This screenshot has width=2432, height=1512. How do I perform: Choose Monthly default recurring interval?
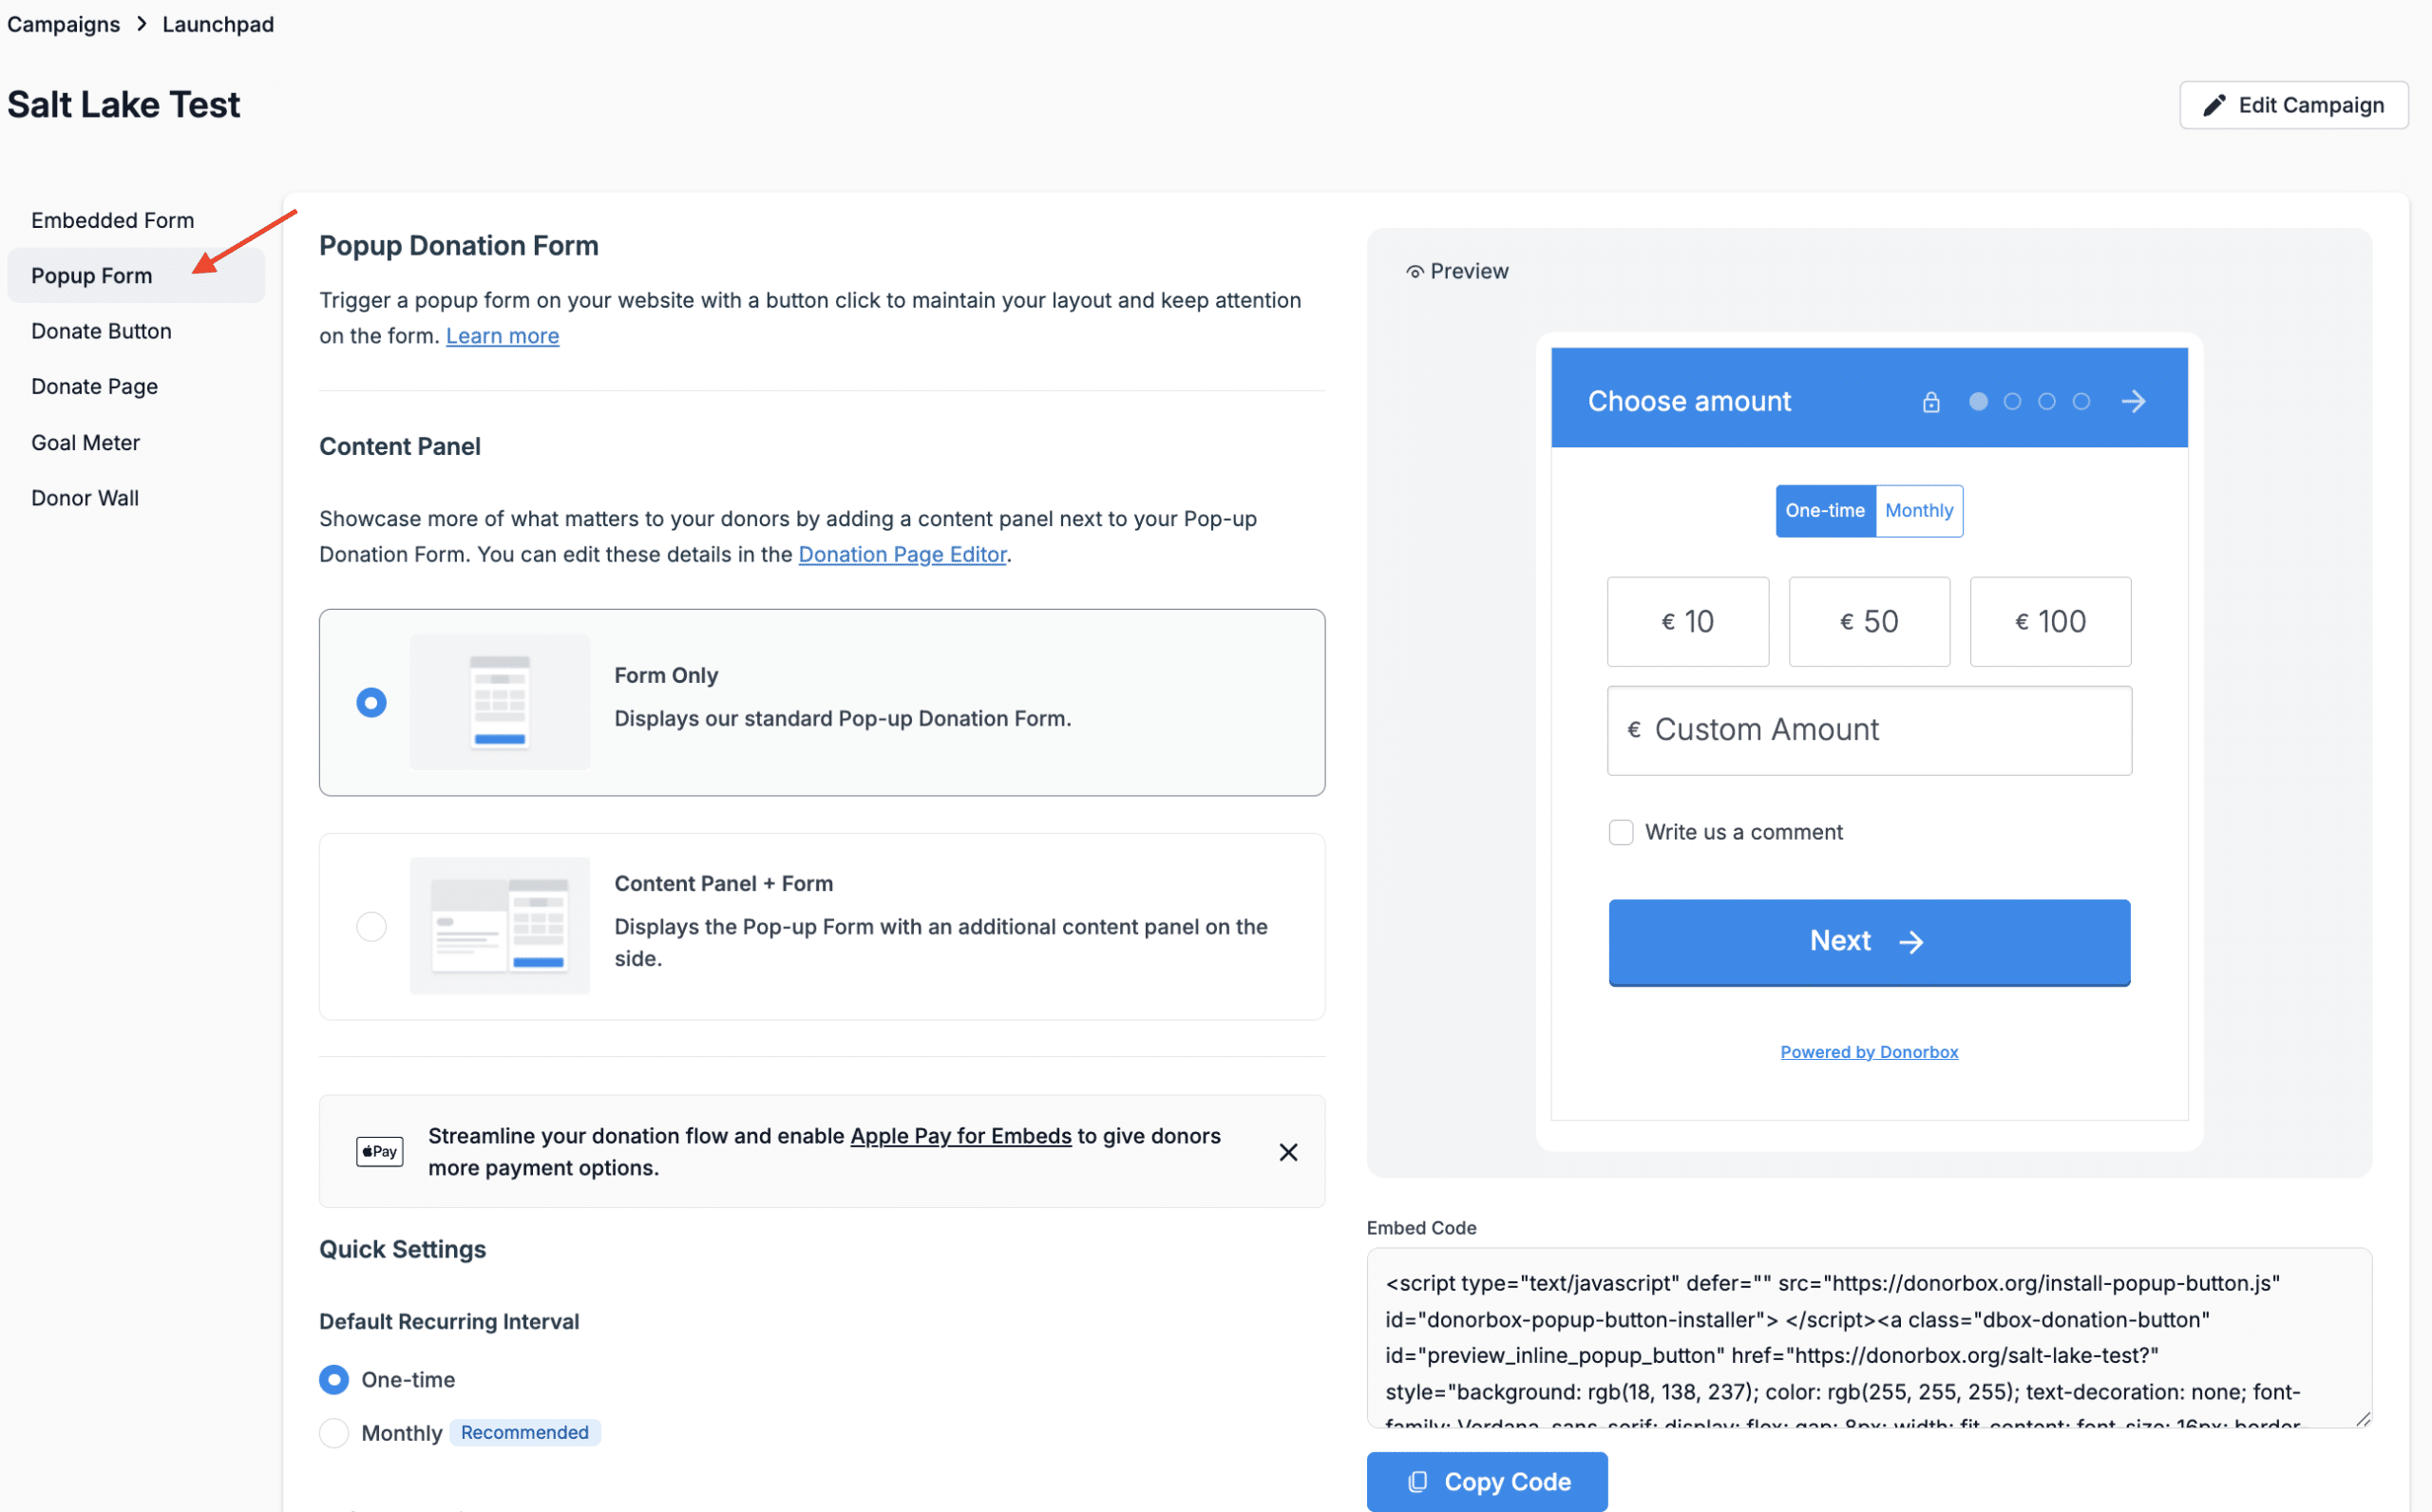coord(334,1433)
